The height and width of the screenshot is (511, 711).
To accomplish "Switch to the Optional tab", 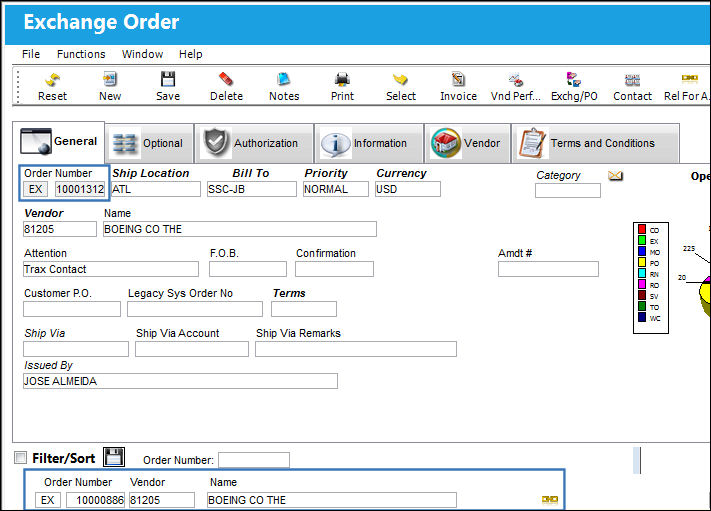I will [x=149, y=143].
